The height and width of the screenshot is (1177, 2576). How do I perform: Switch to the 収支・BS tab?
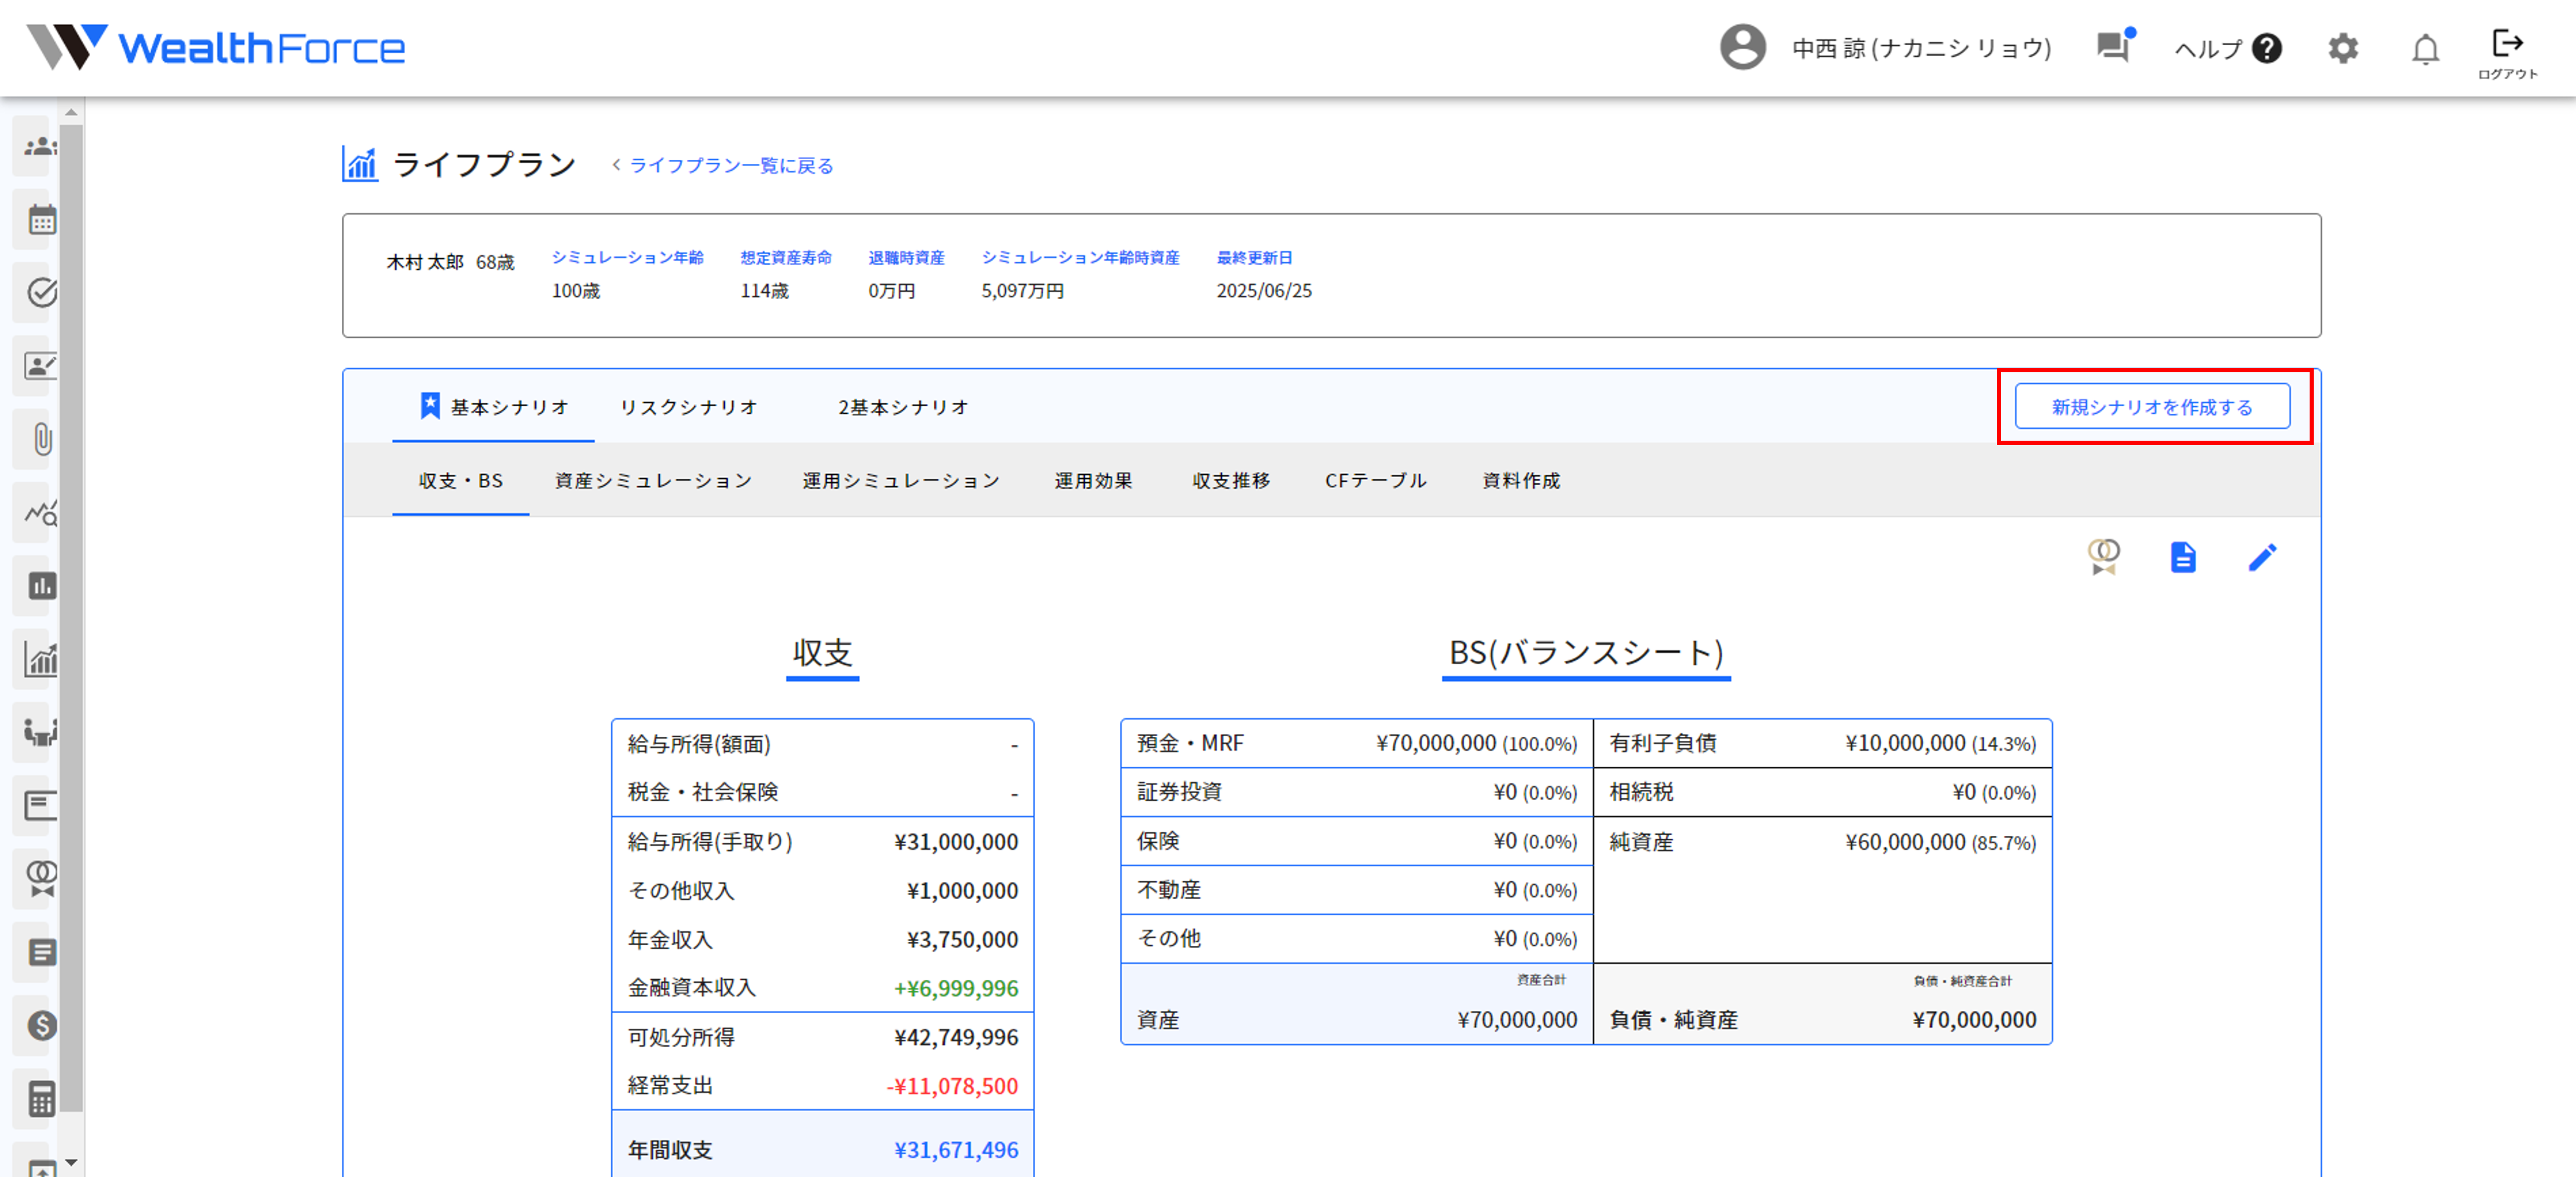click(x=461, y=481)
